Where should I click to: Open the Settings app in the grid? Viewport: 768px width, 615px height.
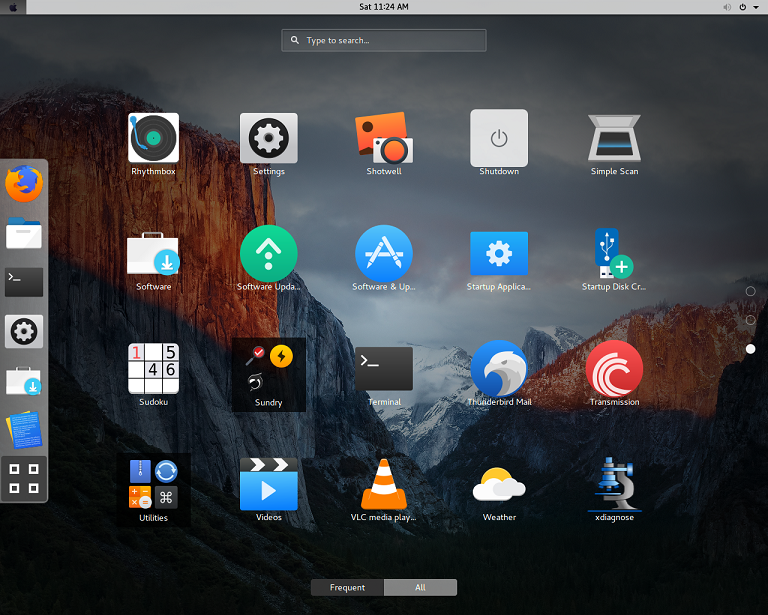click(268, 139)
